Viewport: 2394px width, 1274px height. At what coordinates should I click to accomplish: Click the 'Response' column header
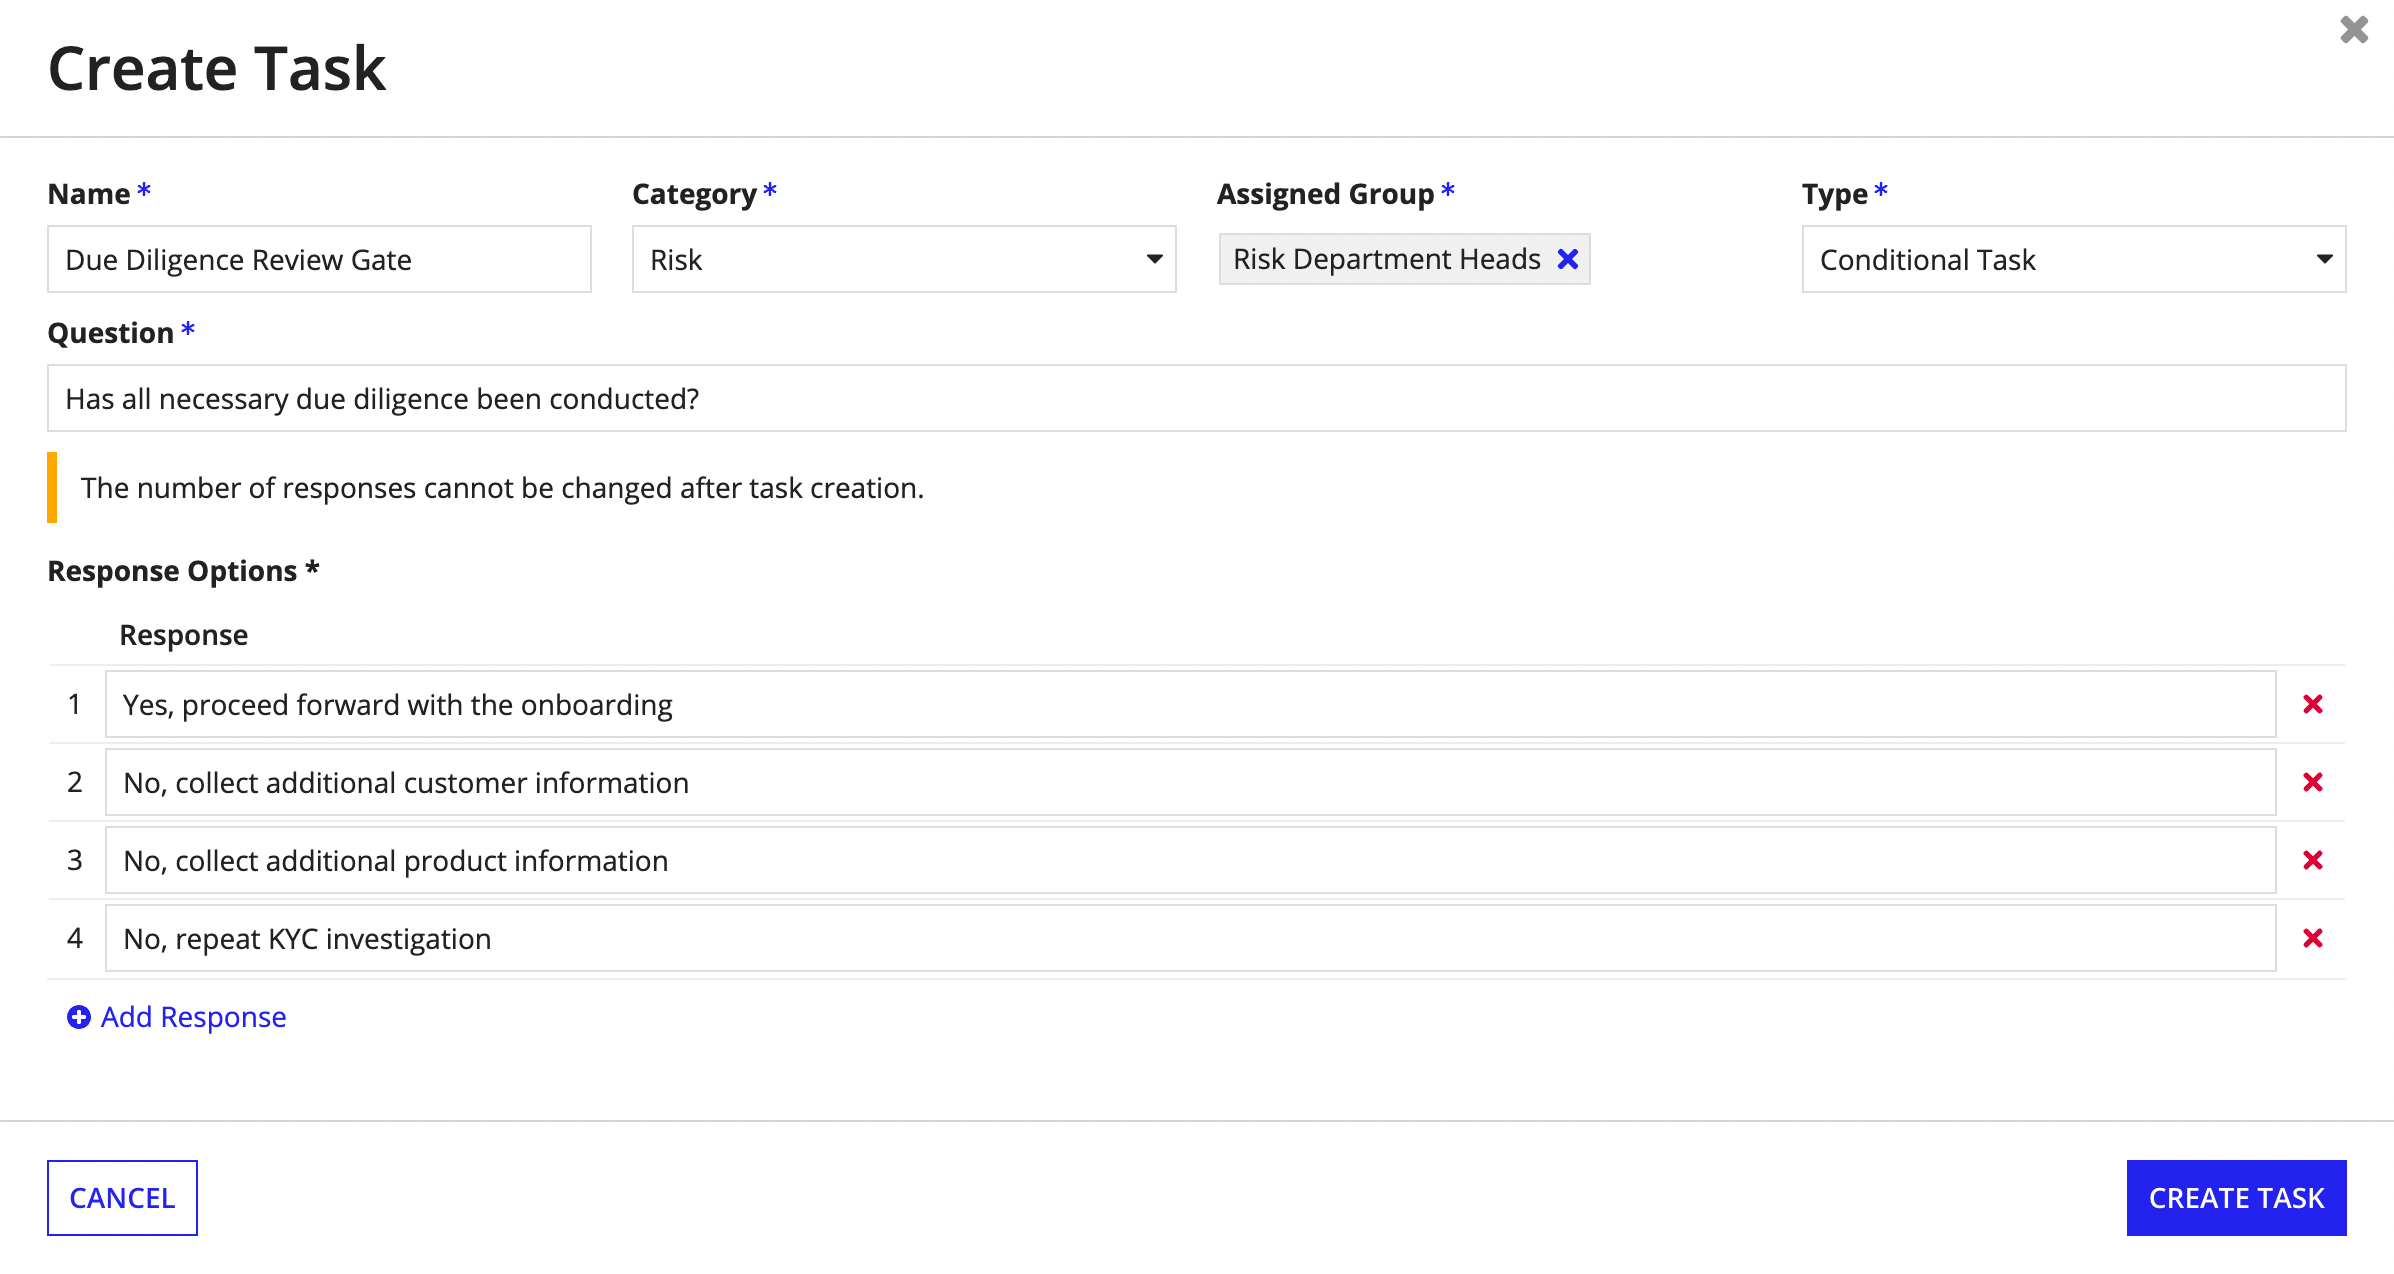click(x=183, y=635)
